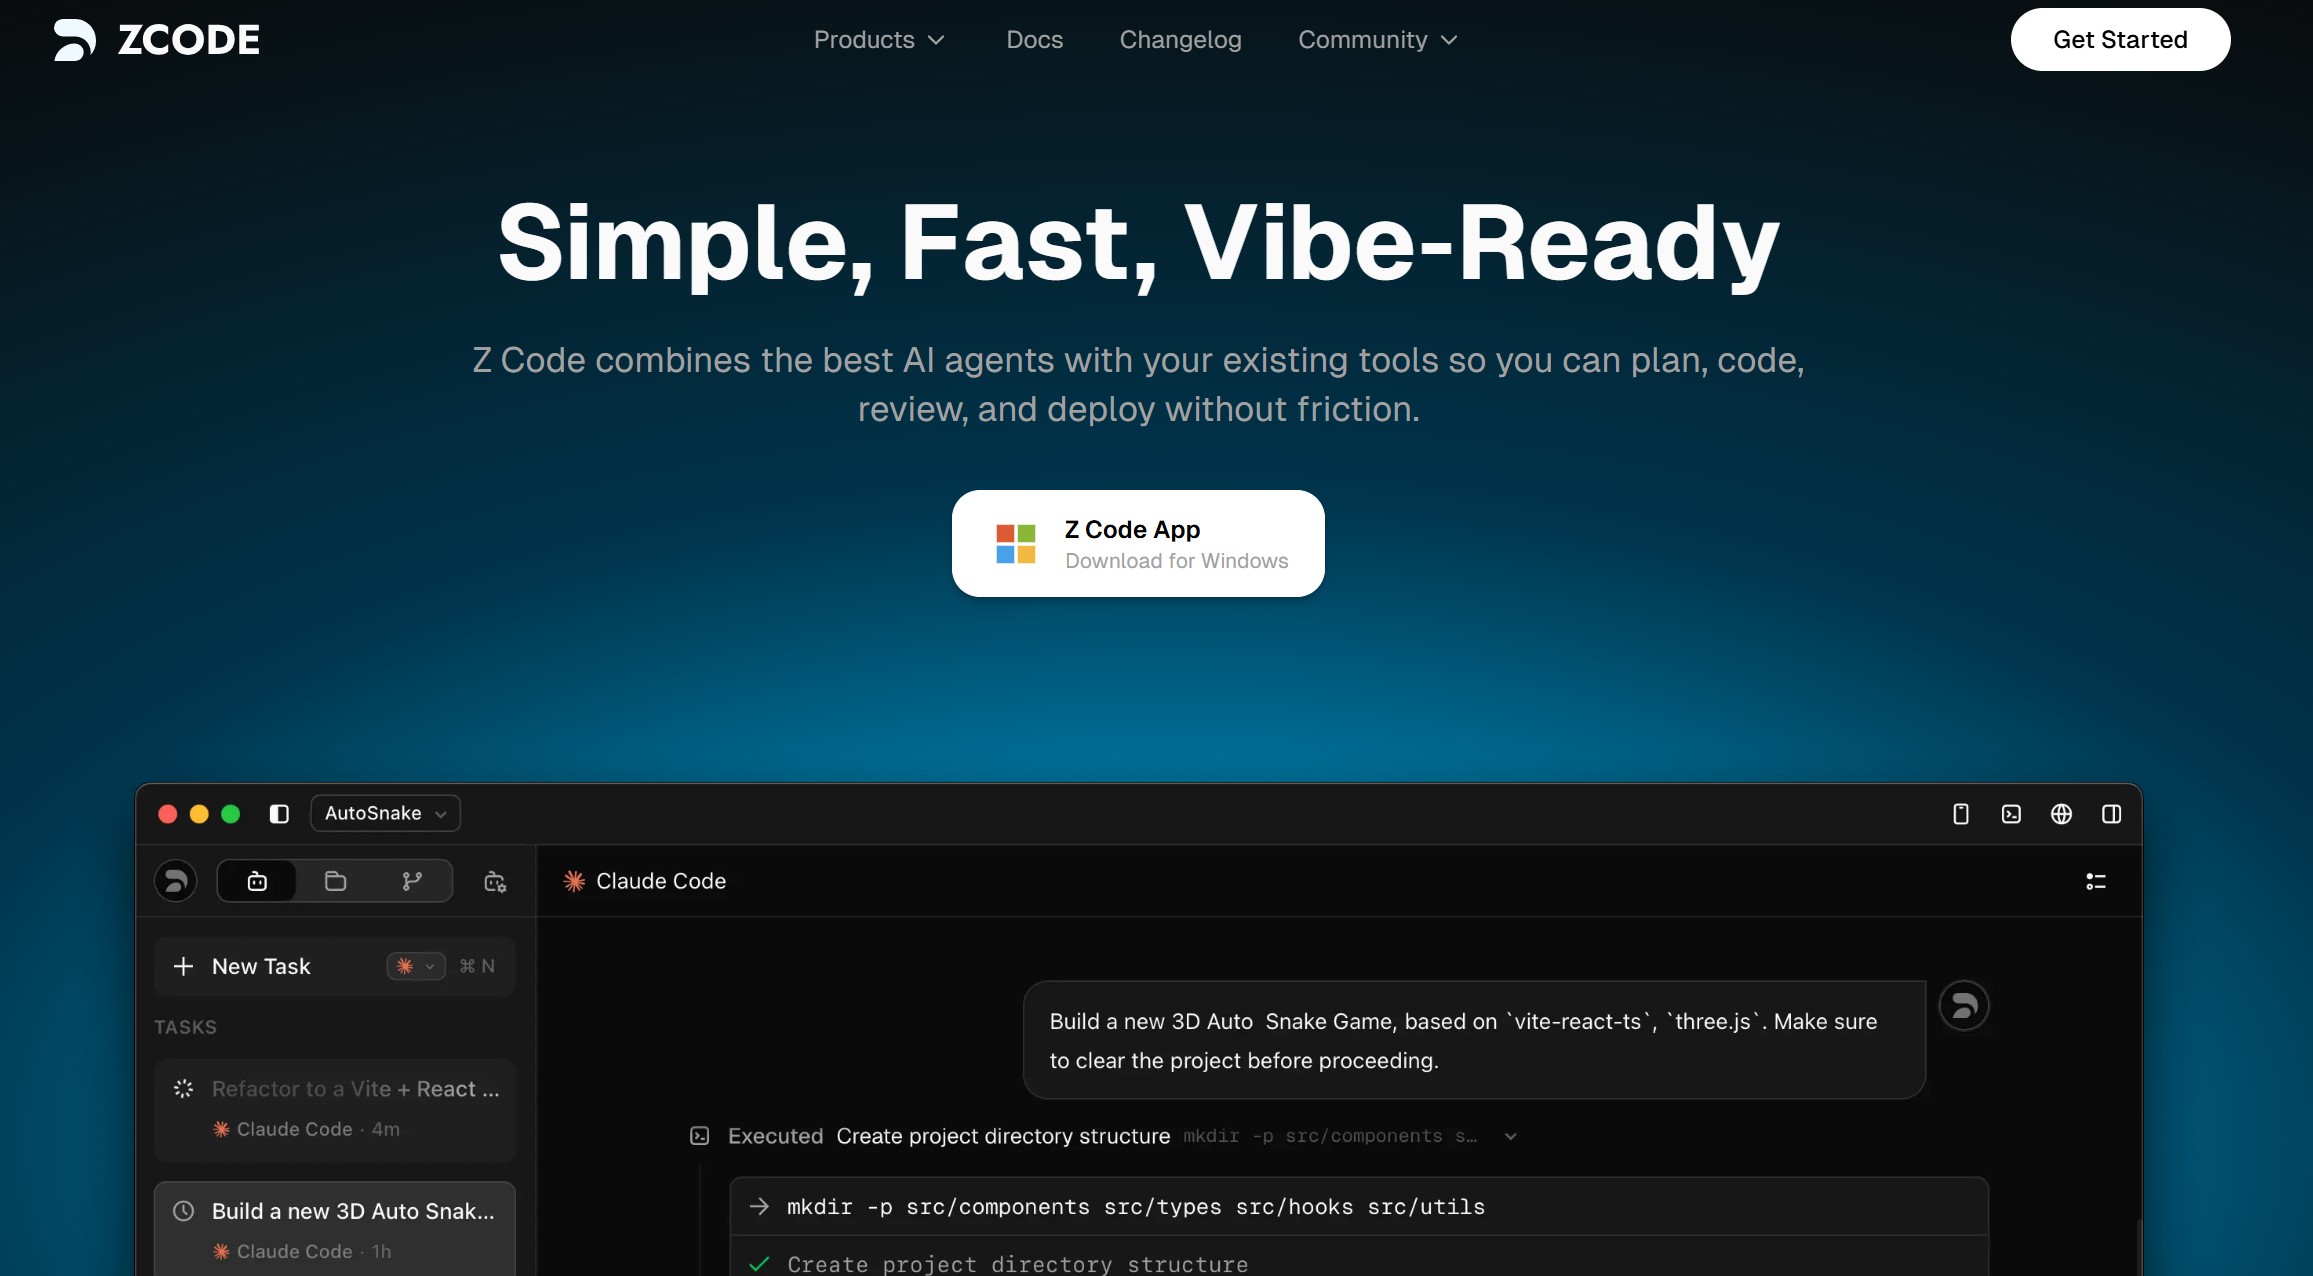Viewport: 2313px width, 1276px height.
Task: Expand the Executed command details chevron
Action: (1511, 1136)
